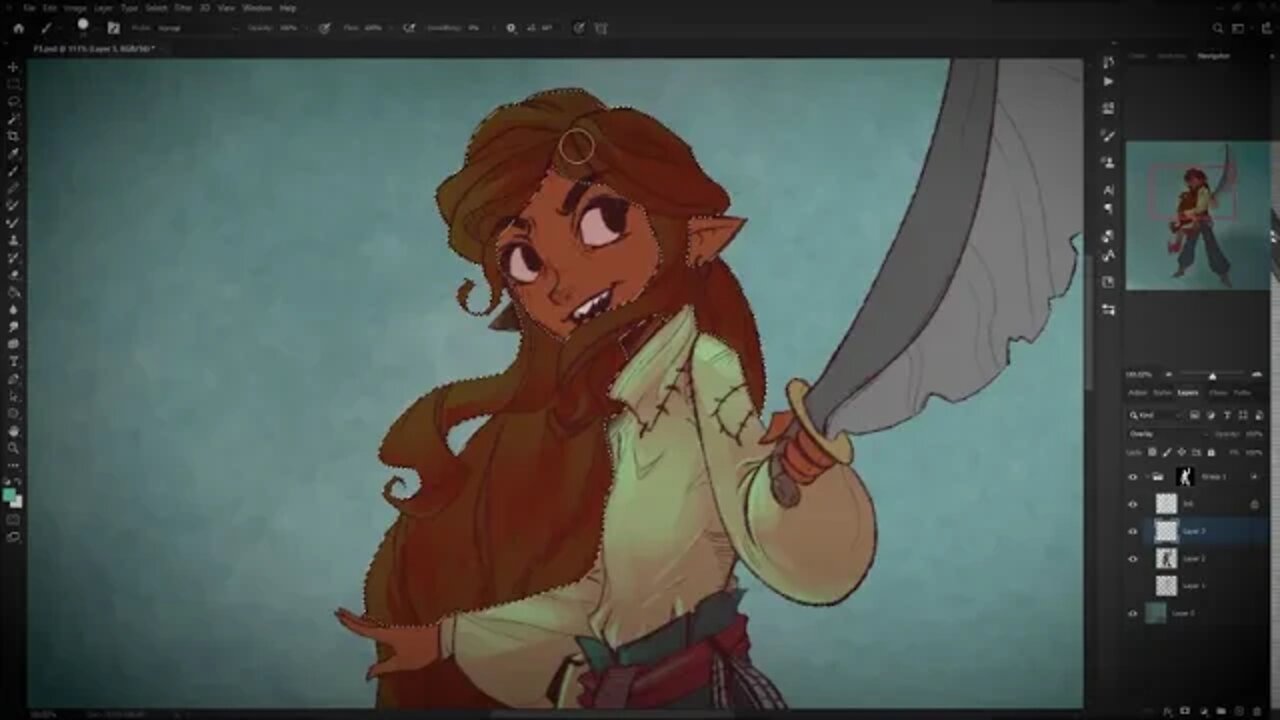Viewport: 1280px width, 720px height.
Task: Open Character panel icon in collapsed dock
Action: [x=1108, y=189]
